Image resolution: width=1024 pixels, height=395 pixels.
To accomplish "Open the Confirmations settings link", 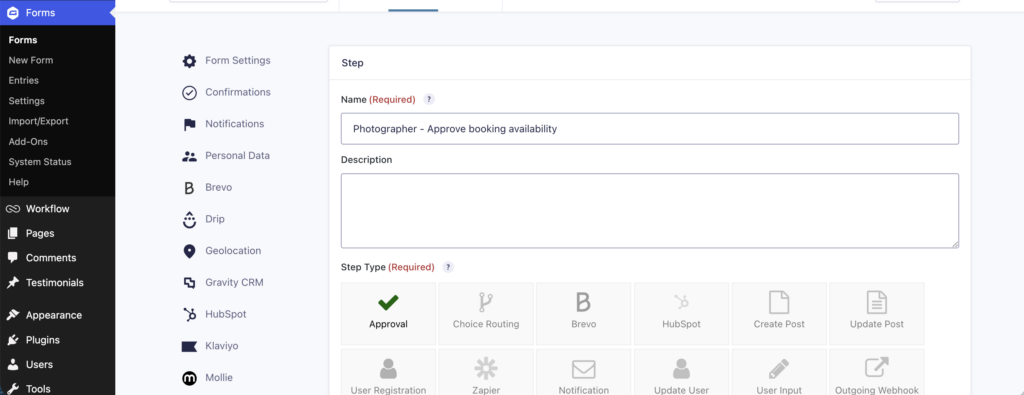I will point(238,92).
